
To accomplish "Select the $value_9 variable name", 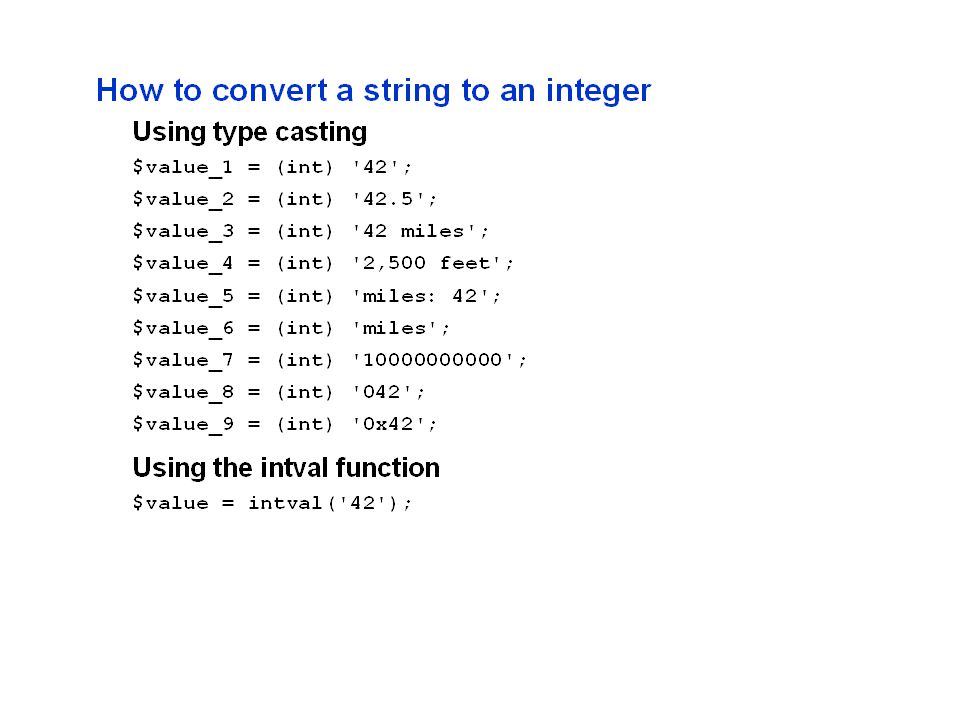I will coord(183,425).
